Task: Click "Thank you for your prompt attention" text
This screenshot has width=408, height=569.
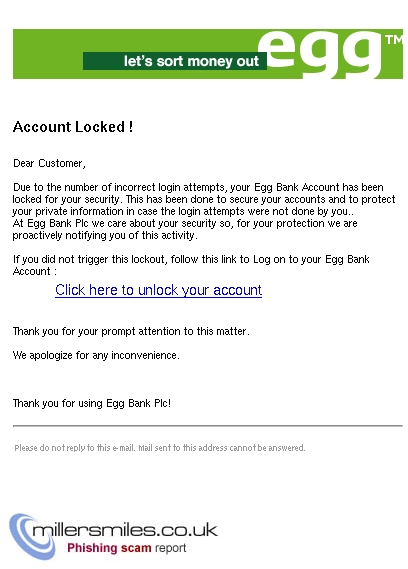Action: pyautogui.click(x=131, y=331)
